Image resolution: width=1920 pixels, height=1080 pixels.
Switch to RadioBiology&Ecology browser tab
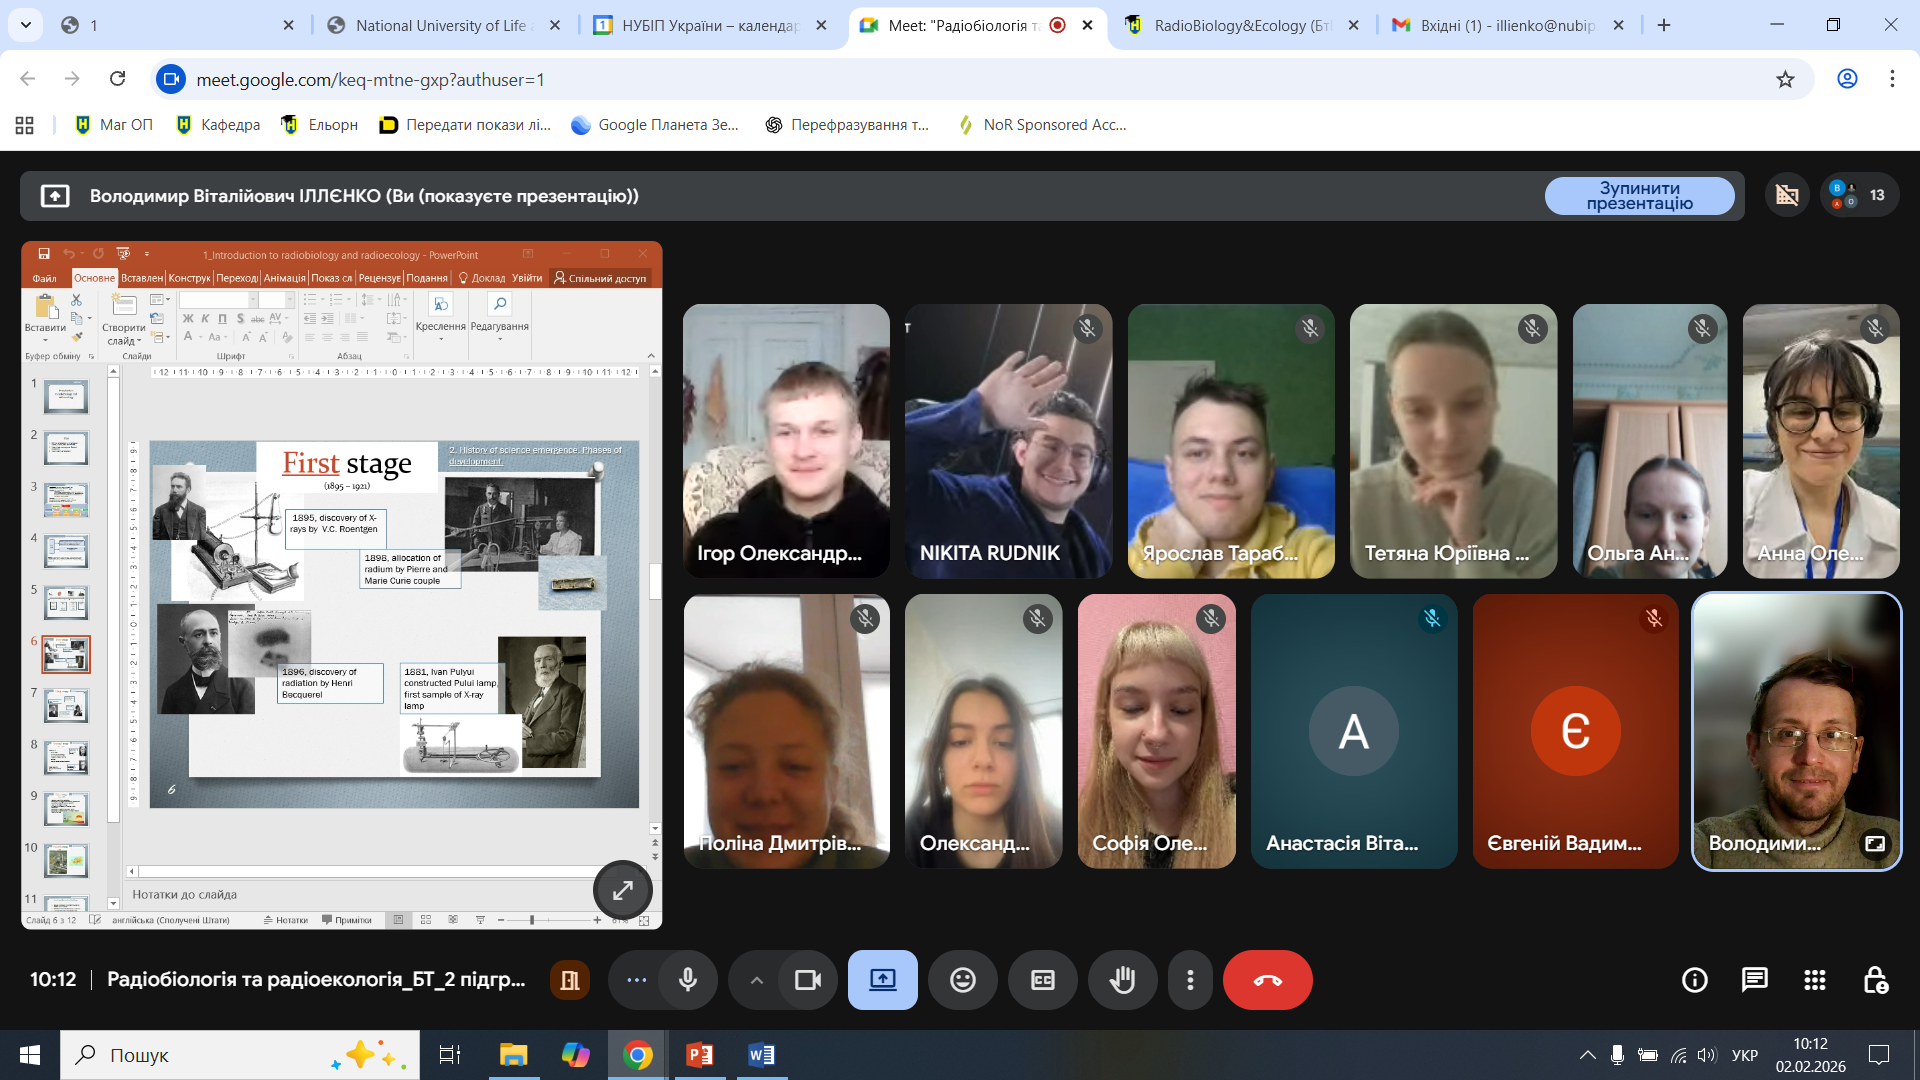pyautogui.click(x=1240, y=25)
